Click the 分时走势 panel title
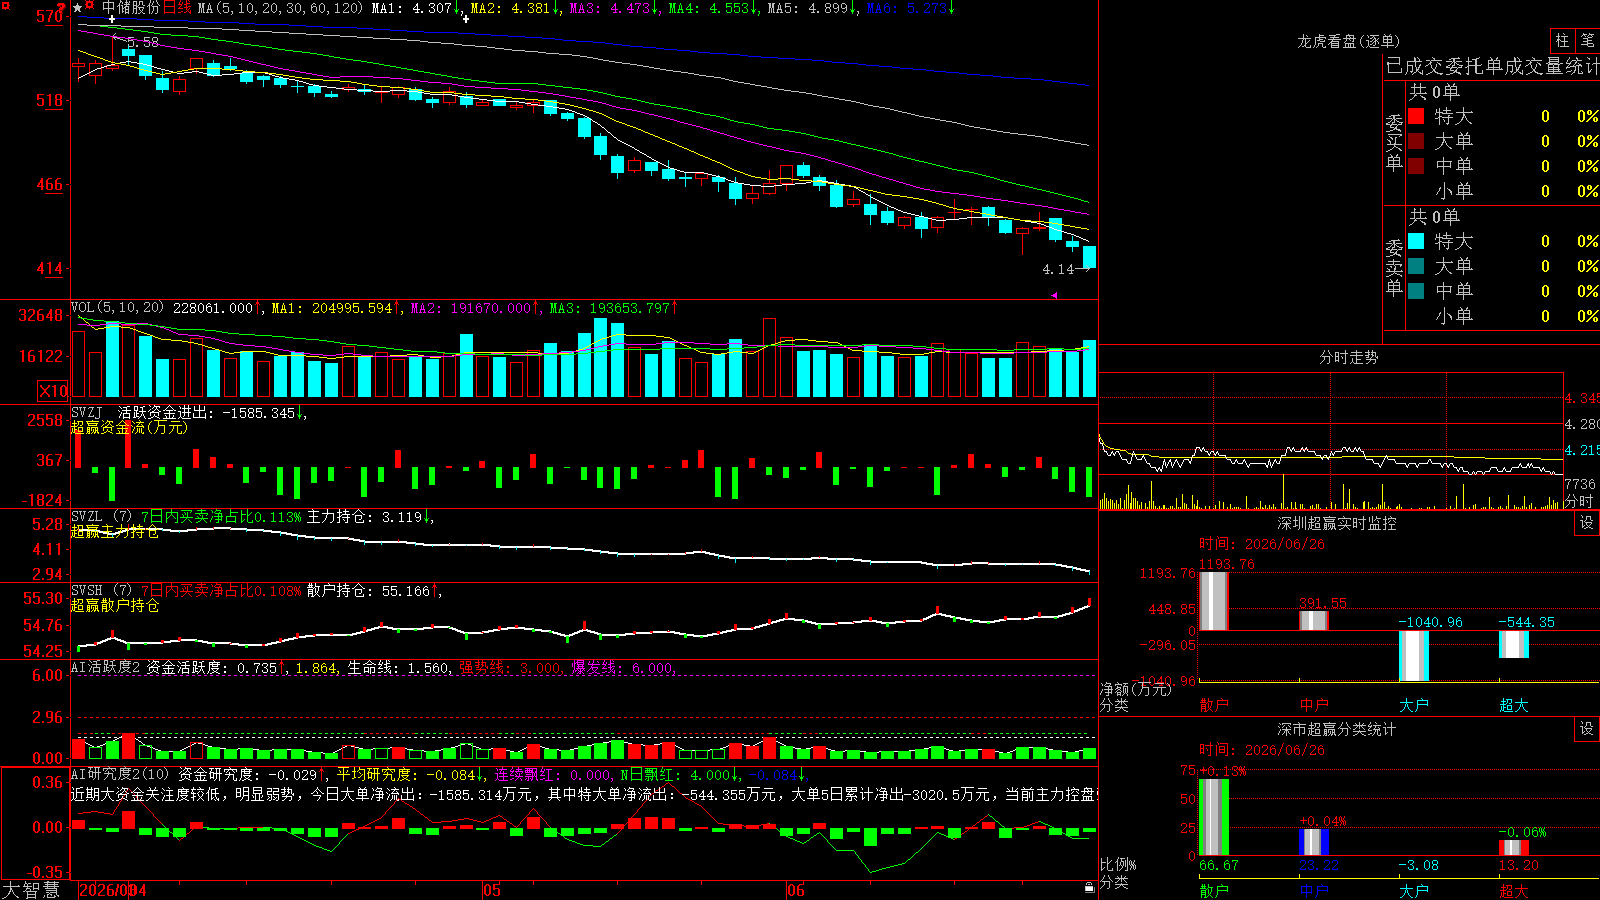Viewport: 1600px width, 900px height. coord(1349,357)
